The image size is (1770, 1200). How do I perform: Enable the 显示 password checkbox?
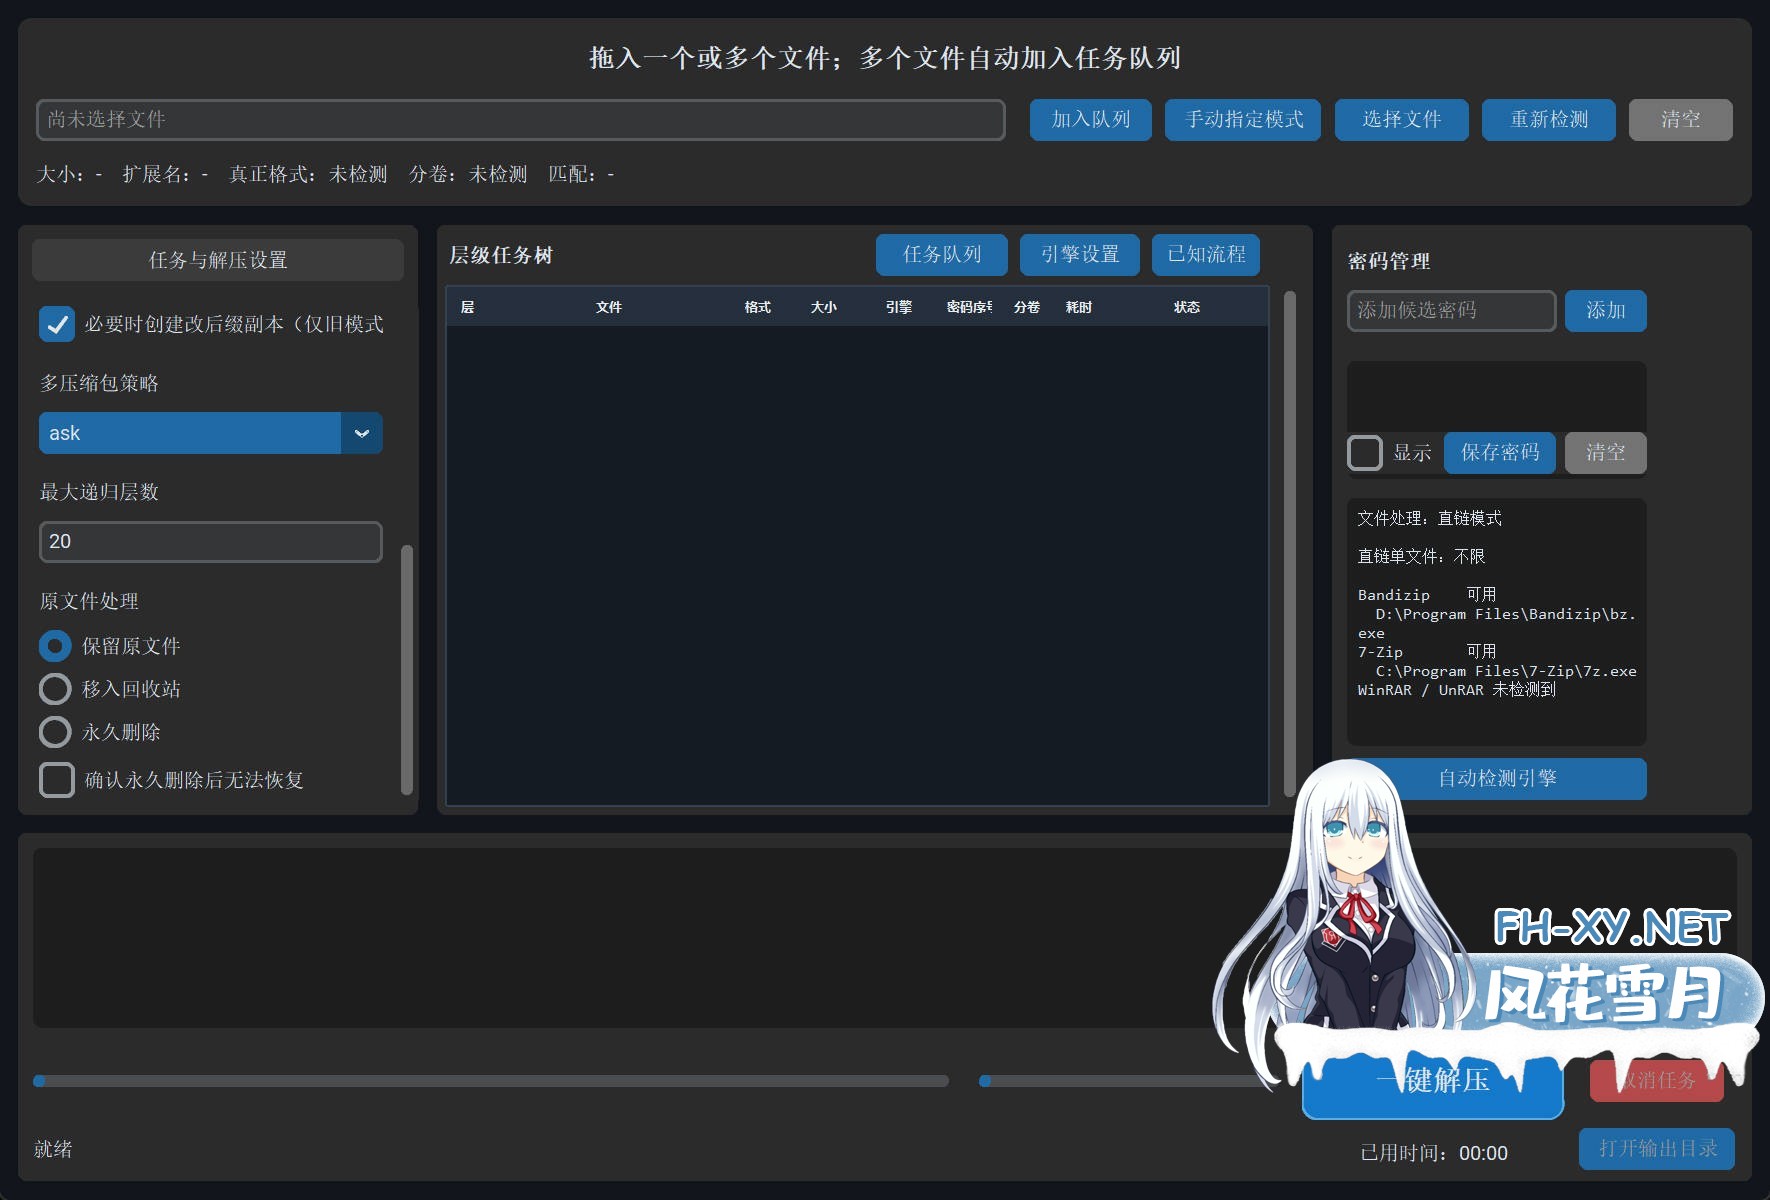[x=1365, y=453]
